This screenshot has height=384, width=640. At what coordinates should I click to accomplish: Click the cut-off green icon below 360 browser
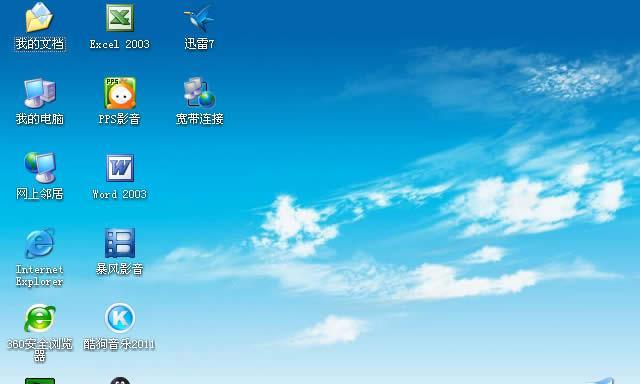(40, 381)
